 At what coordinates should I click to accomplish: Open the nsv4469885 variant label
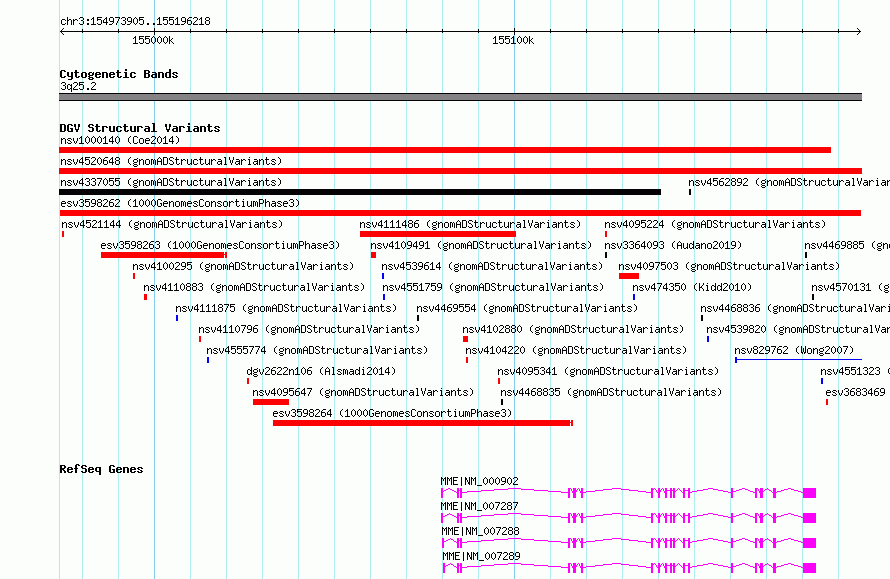[847, 245]
